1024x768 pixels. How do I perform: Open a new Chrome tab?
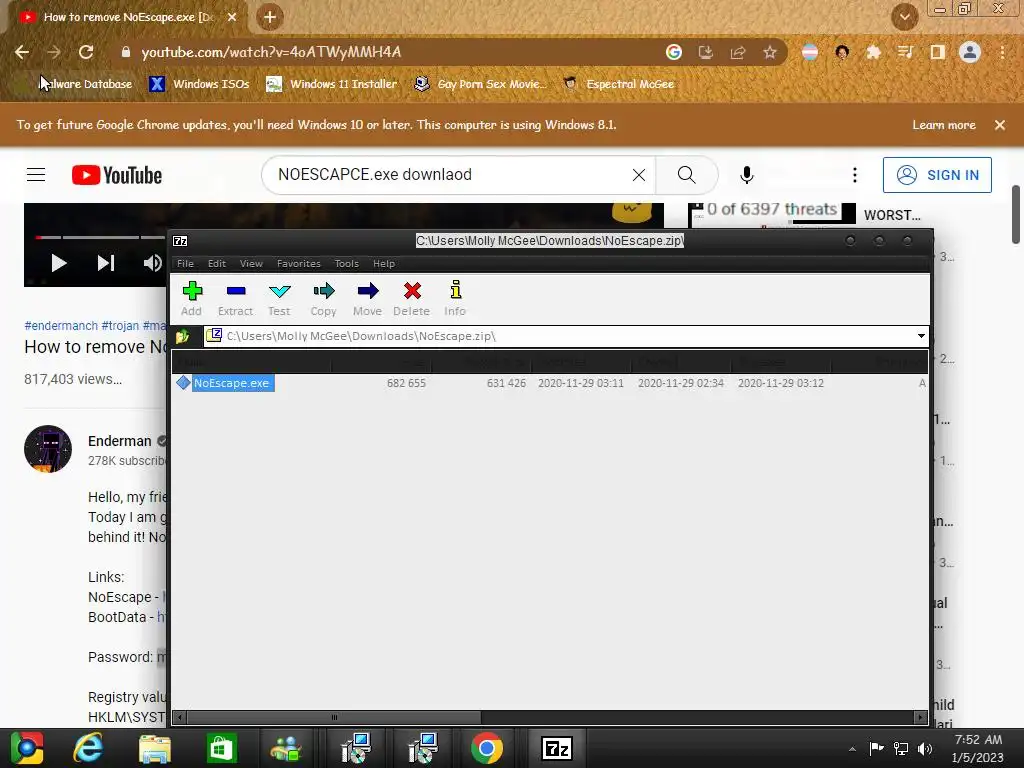click(270, 17)
